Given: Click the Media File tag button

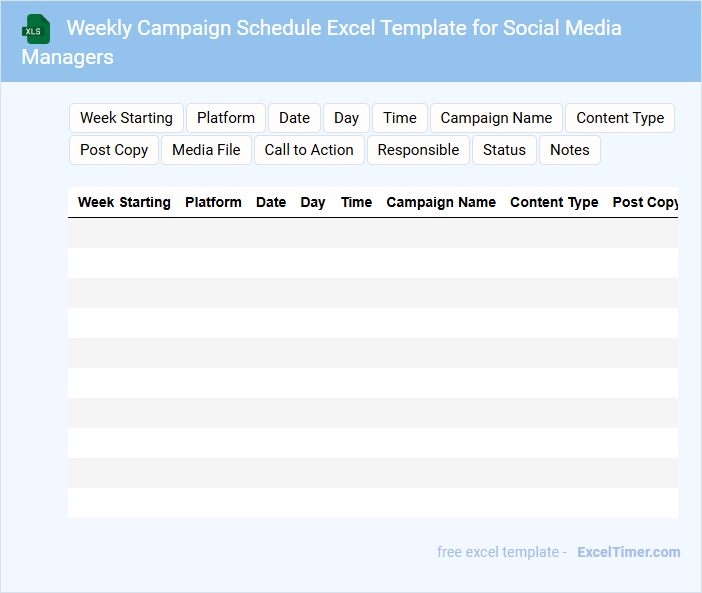Looking at the screenshot, I should pyautogui.click(x=206, y=150).
